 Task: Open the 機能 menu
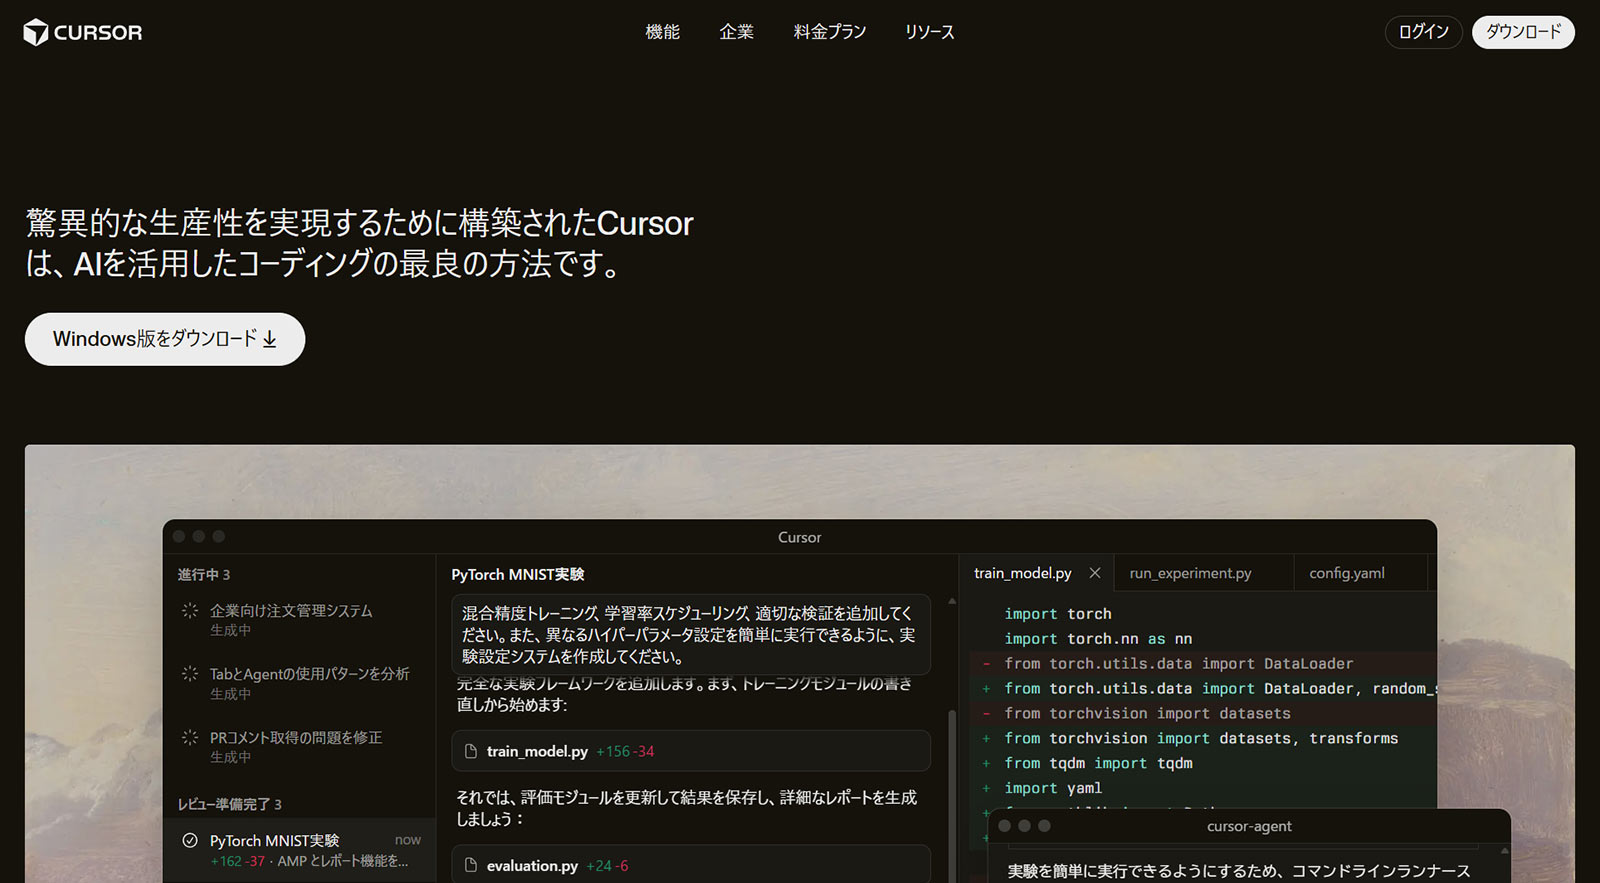coord(662,32)
